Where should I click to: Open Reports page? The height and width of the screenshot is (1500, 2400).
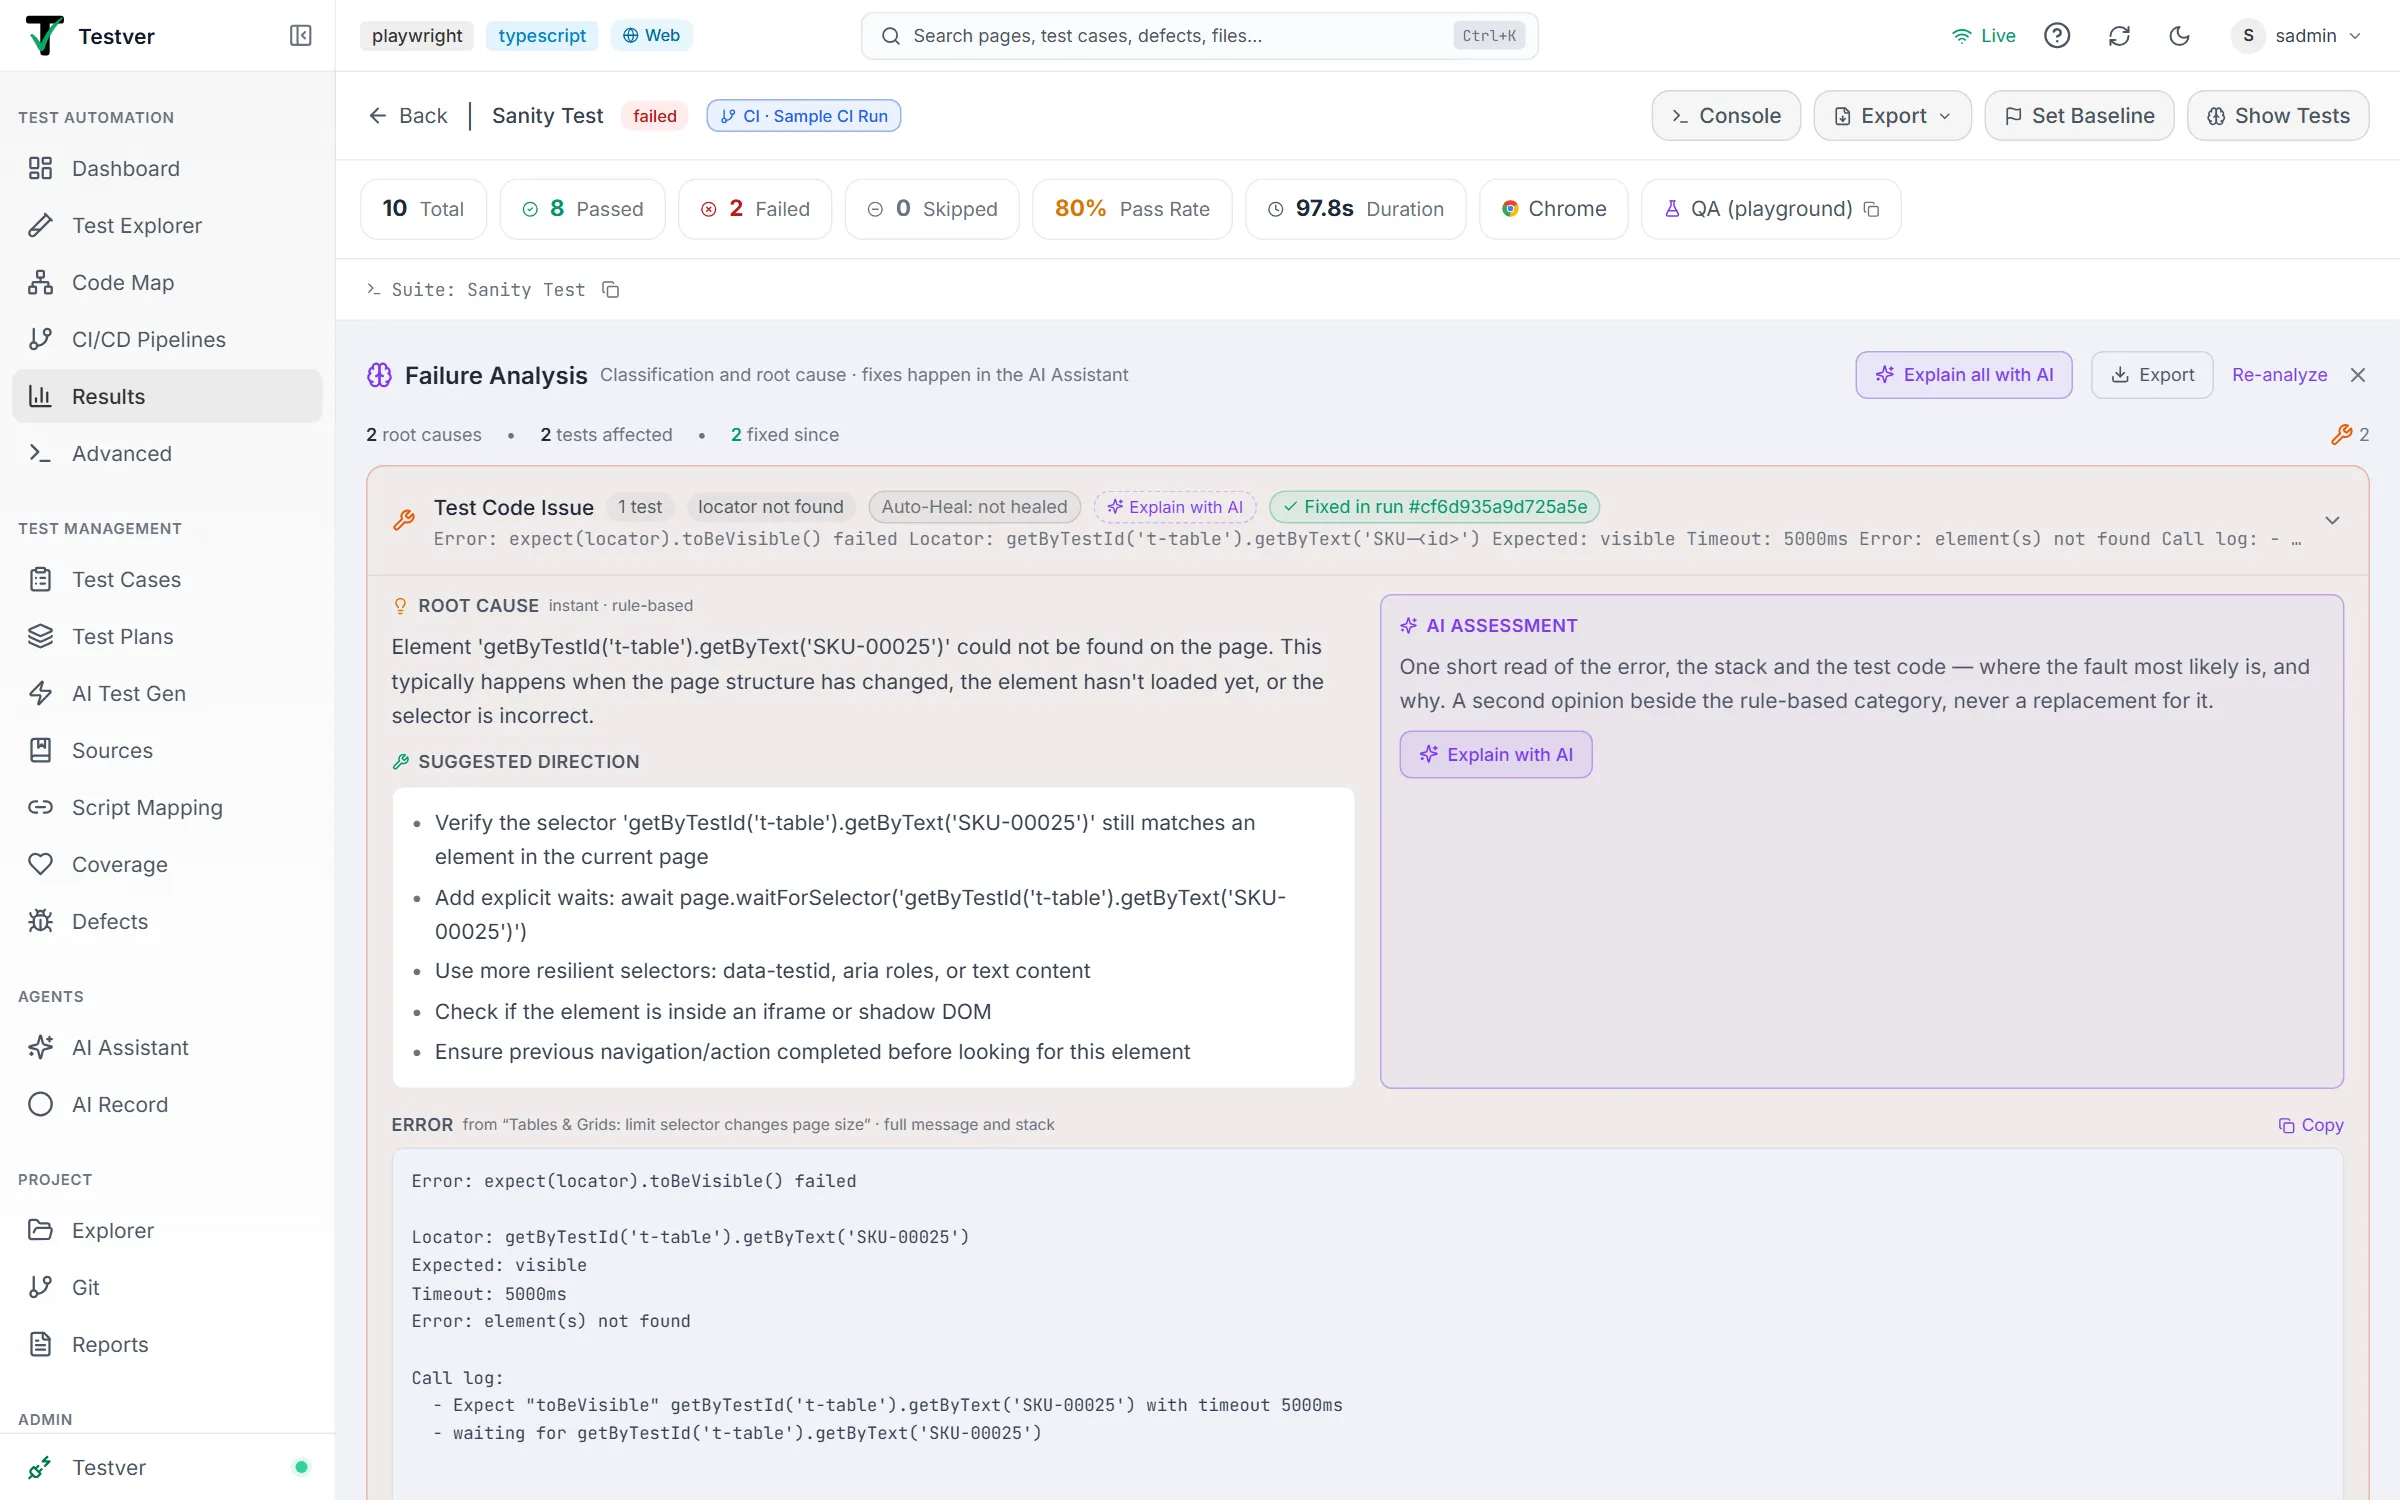pos(167,1344)
